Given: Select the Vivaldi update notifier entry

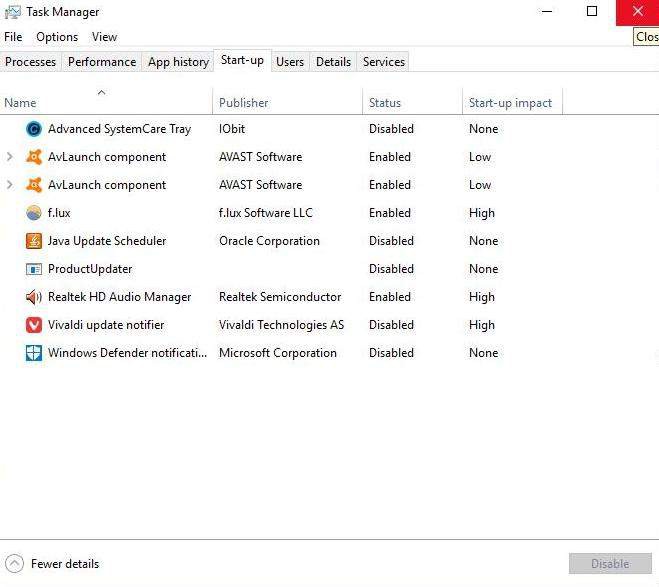Looking at the screenshot, I should pyautogui.click(x=106, y=325).
